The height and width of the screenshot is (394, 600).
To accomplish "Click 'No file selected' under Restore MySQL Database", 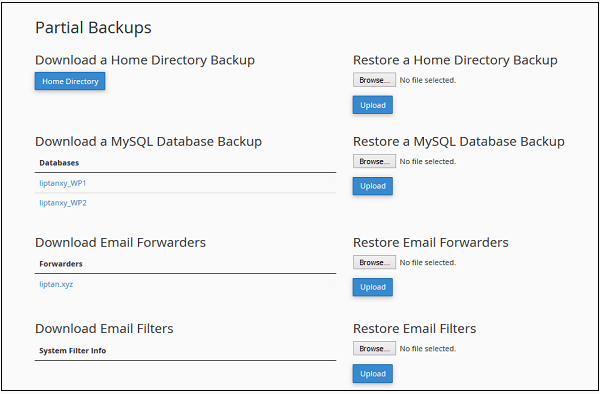I will click(x=428, y=161).
